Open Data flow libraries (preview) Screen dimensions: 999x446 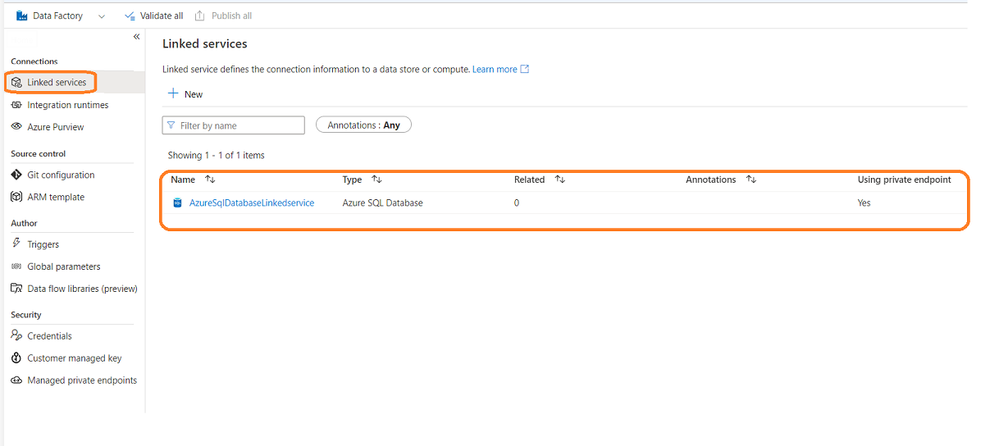(82, 289)
